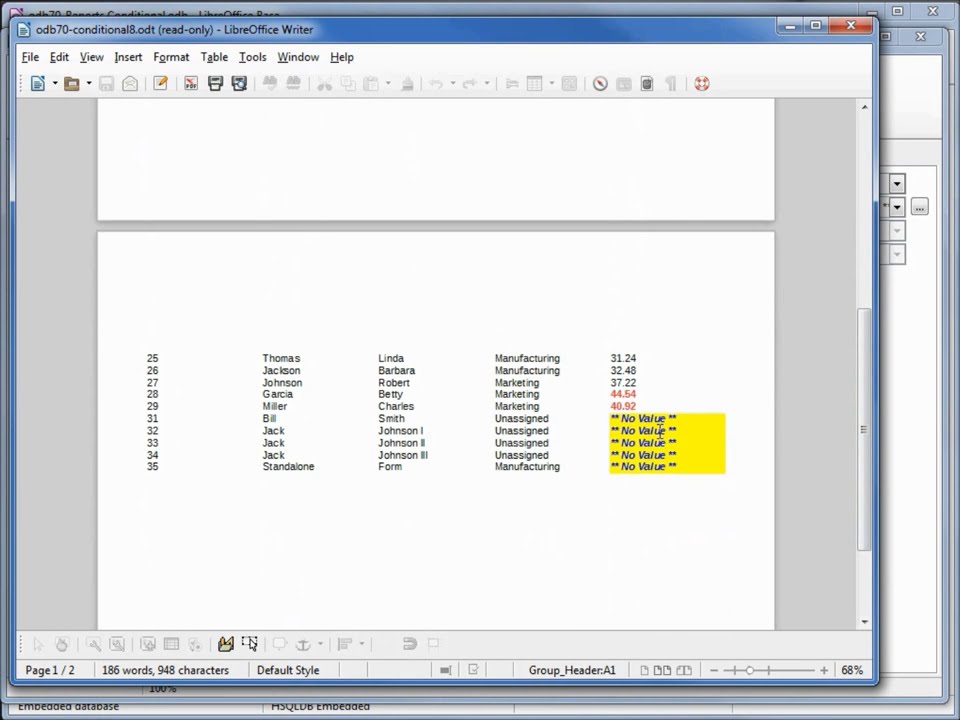The image size is (960, 720).
Task: Click Default Style in status bar
Action: click(288, 670)
